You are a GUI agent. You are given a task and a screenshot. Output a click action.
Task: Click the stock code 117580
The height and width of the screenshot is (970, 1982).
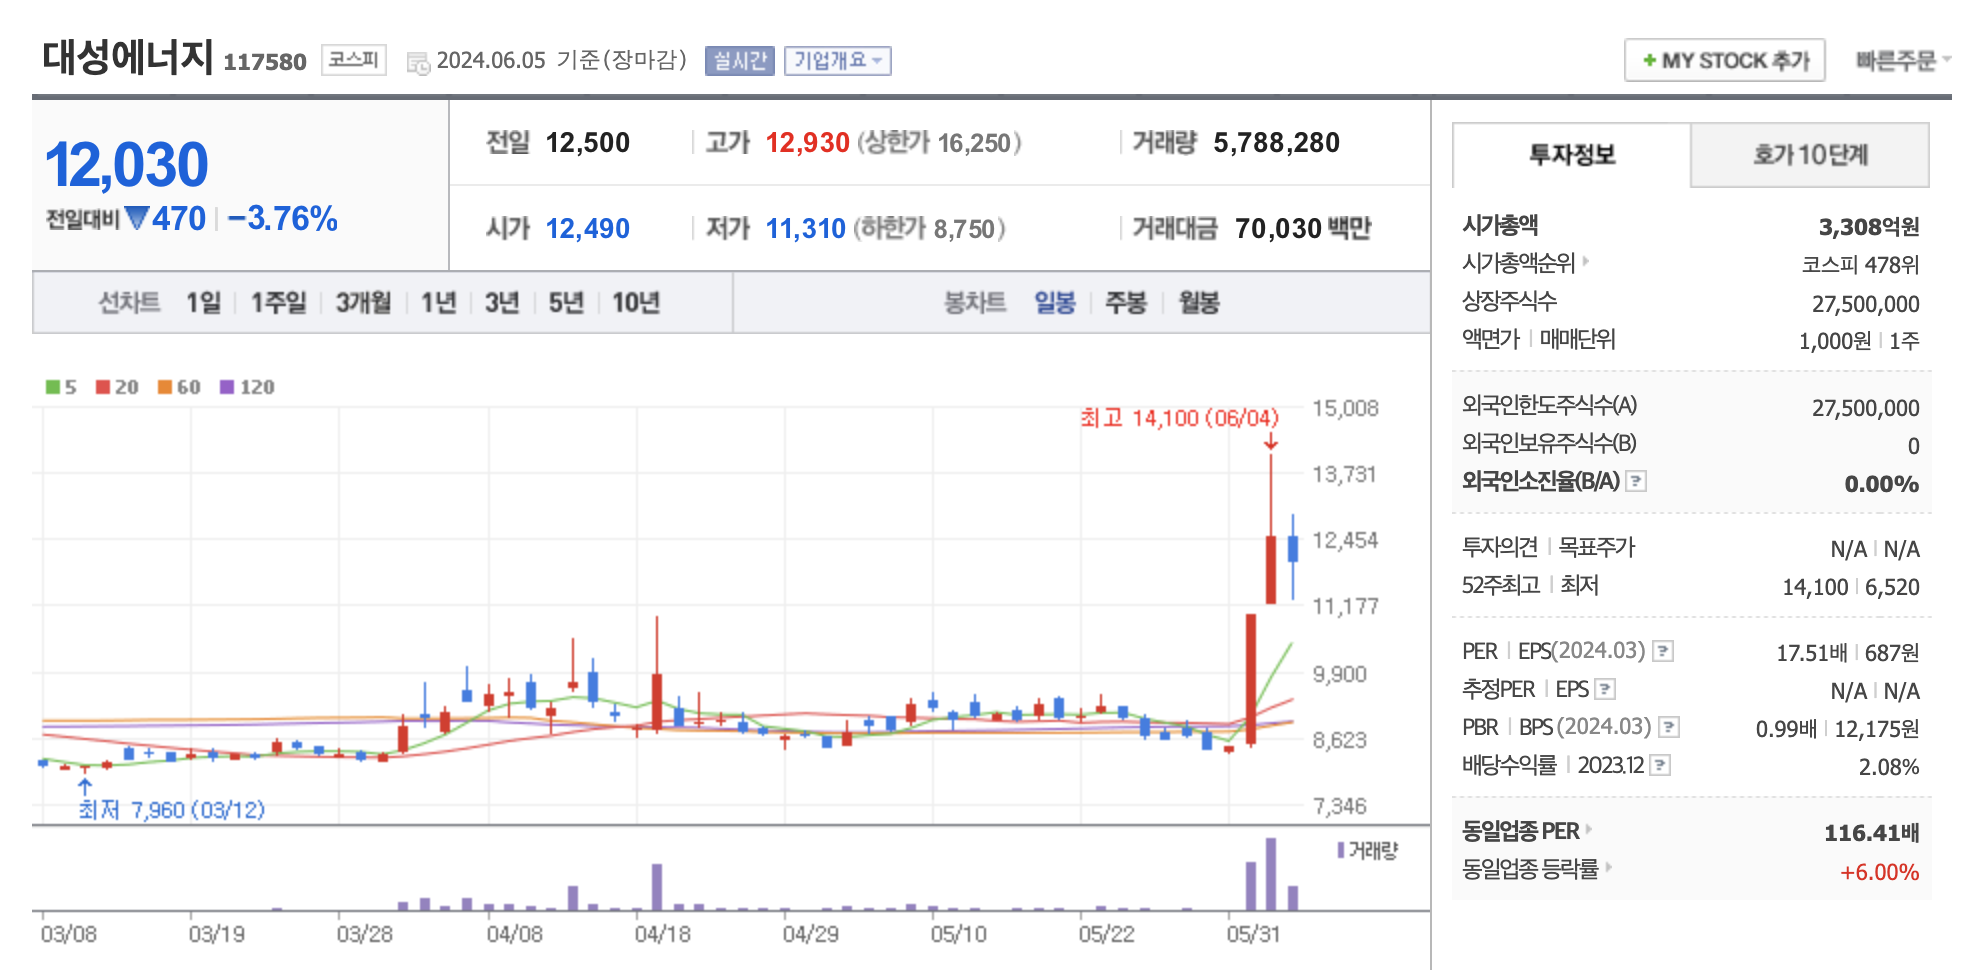click(265, 62)
